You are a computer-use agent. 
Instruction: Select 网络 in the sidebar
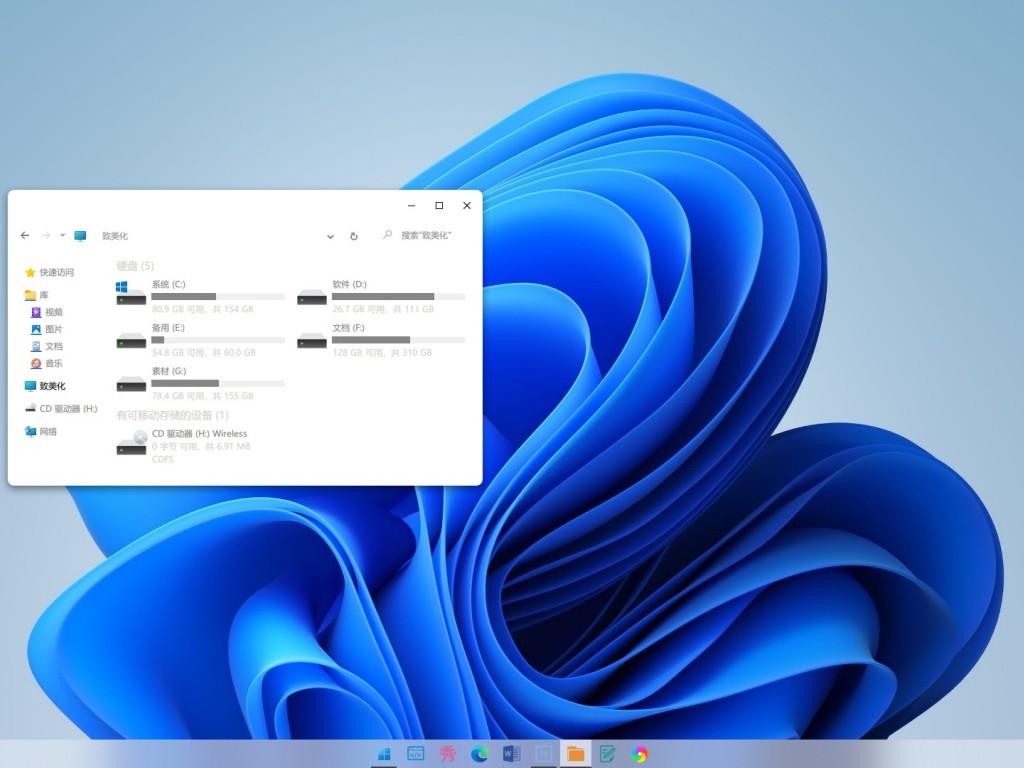(48, 432)
